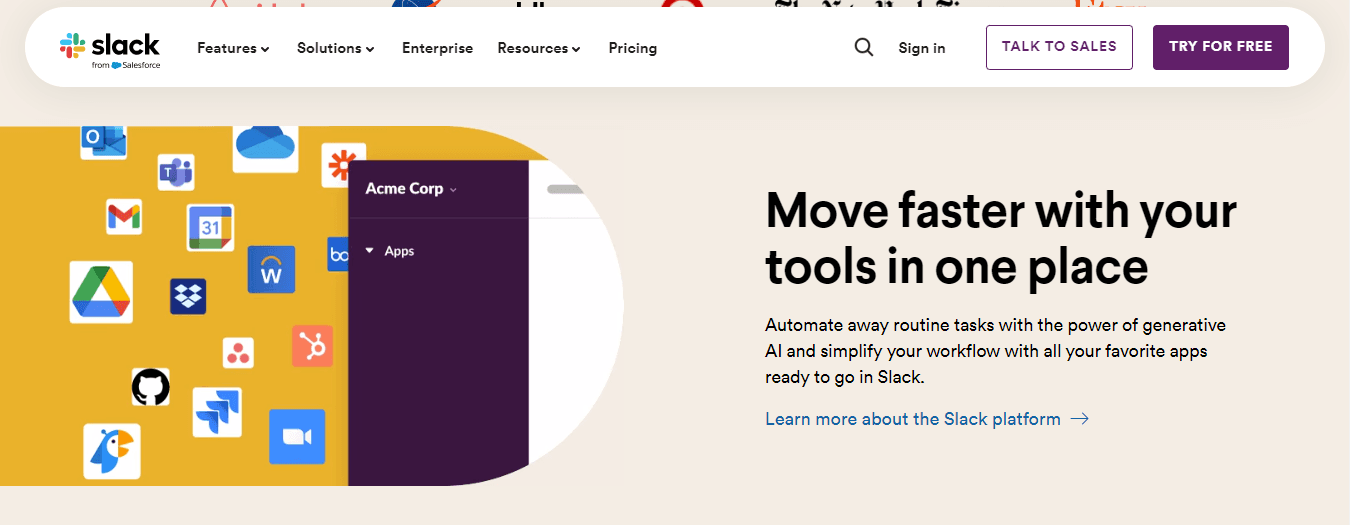Image resolution: width=1350 pixels, height=525 pixels.
Task: Open the Acme Corp workspace dropdown
Action: click(411, 188)
